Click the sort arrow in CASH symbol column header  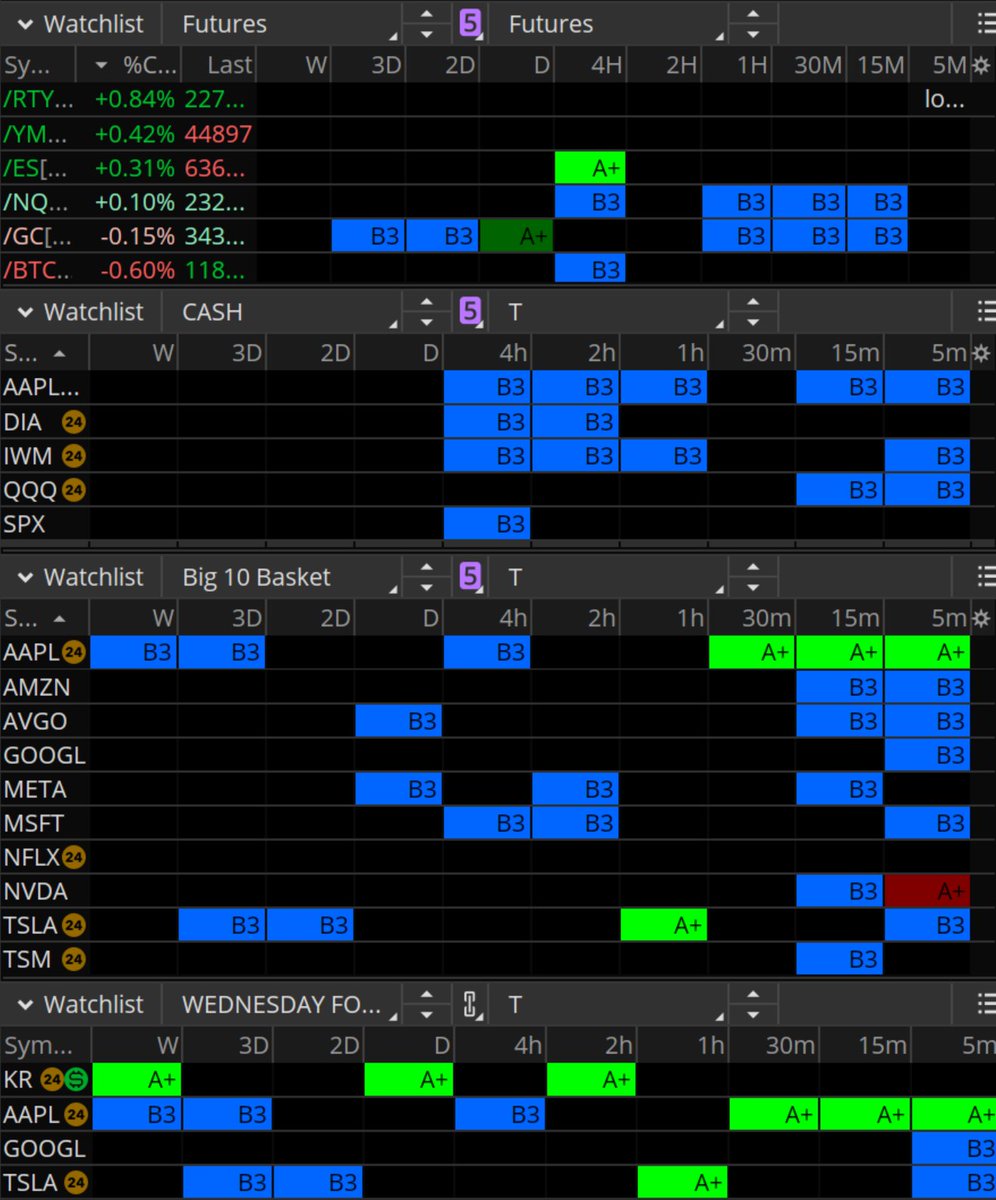coord(59,353)
